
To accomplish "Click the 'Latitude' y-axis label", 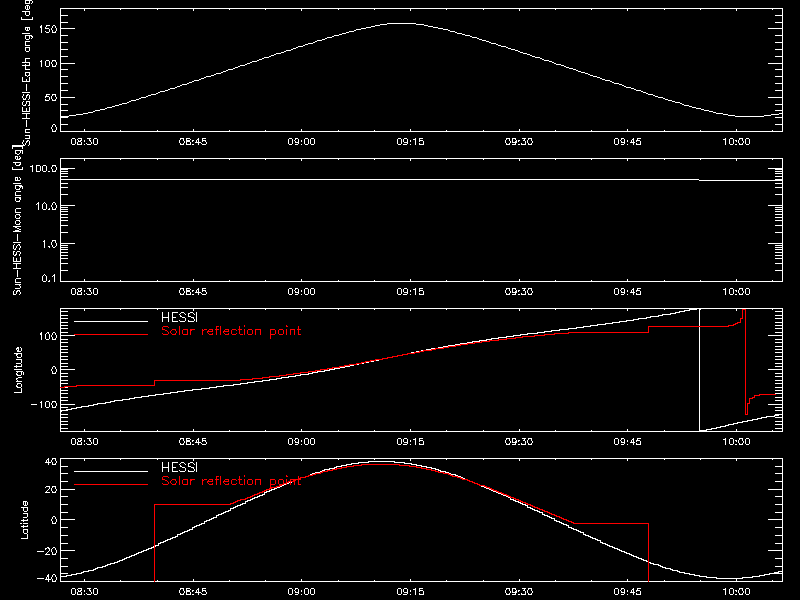I will click(24, 520).
